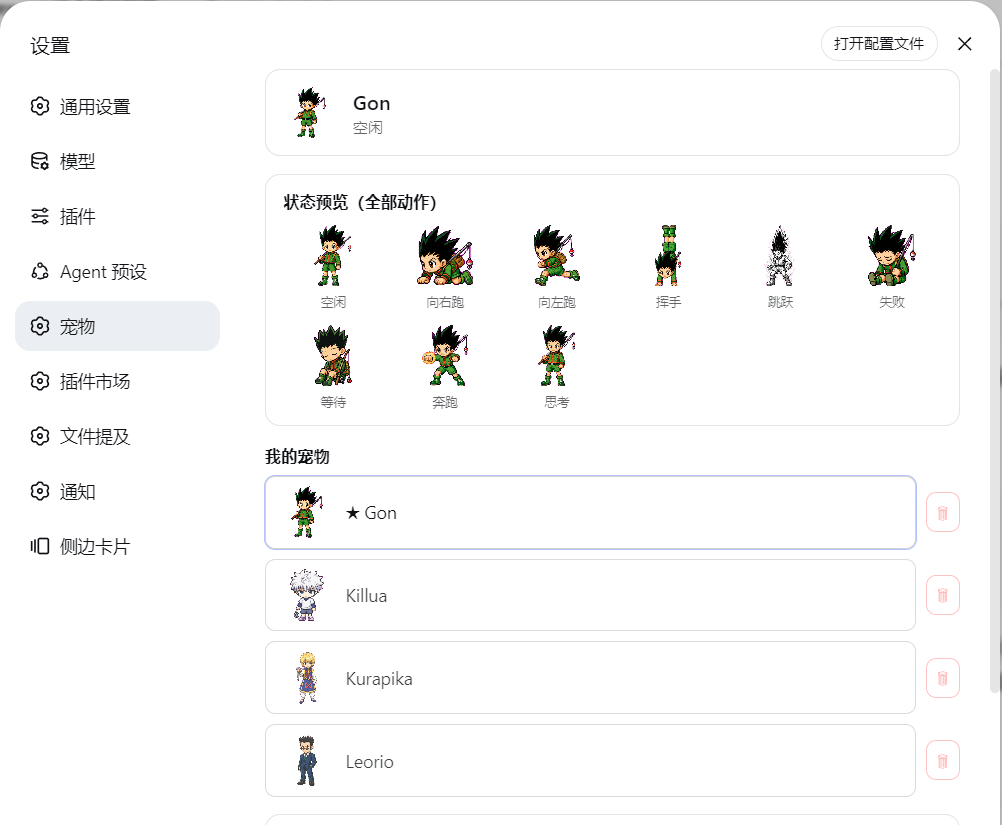Viewport: 1002px width, 825px height.
Task: Click the sliders icon beside 插件
Action: (x=40, y=216)
